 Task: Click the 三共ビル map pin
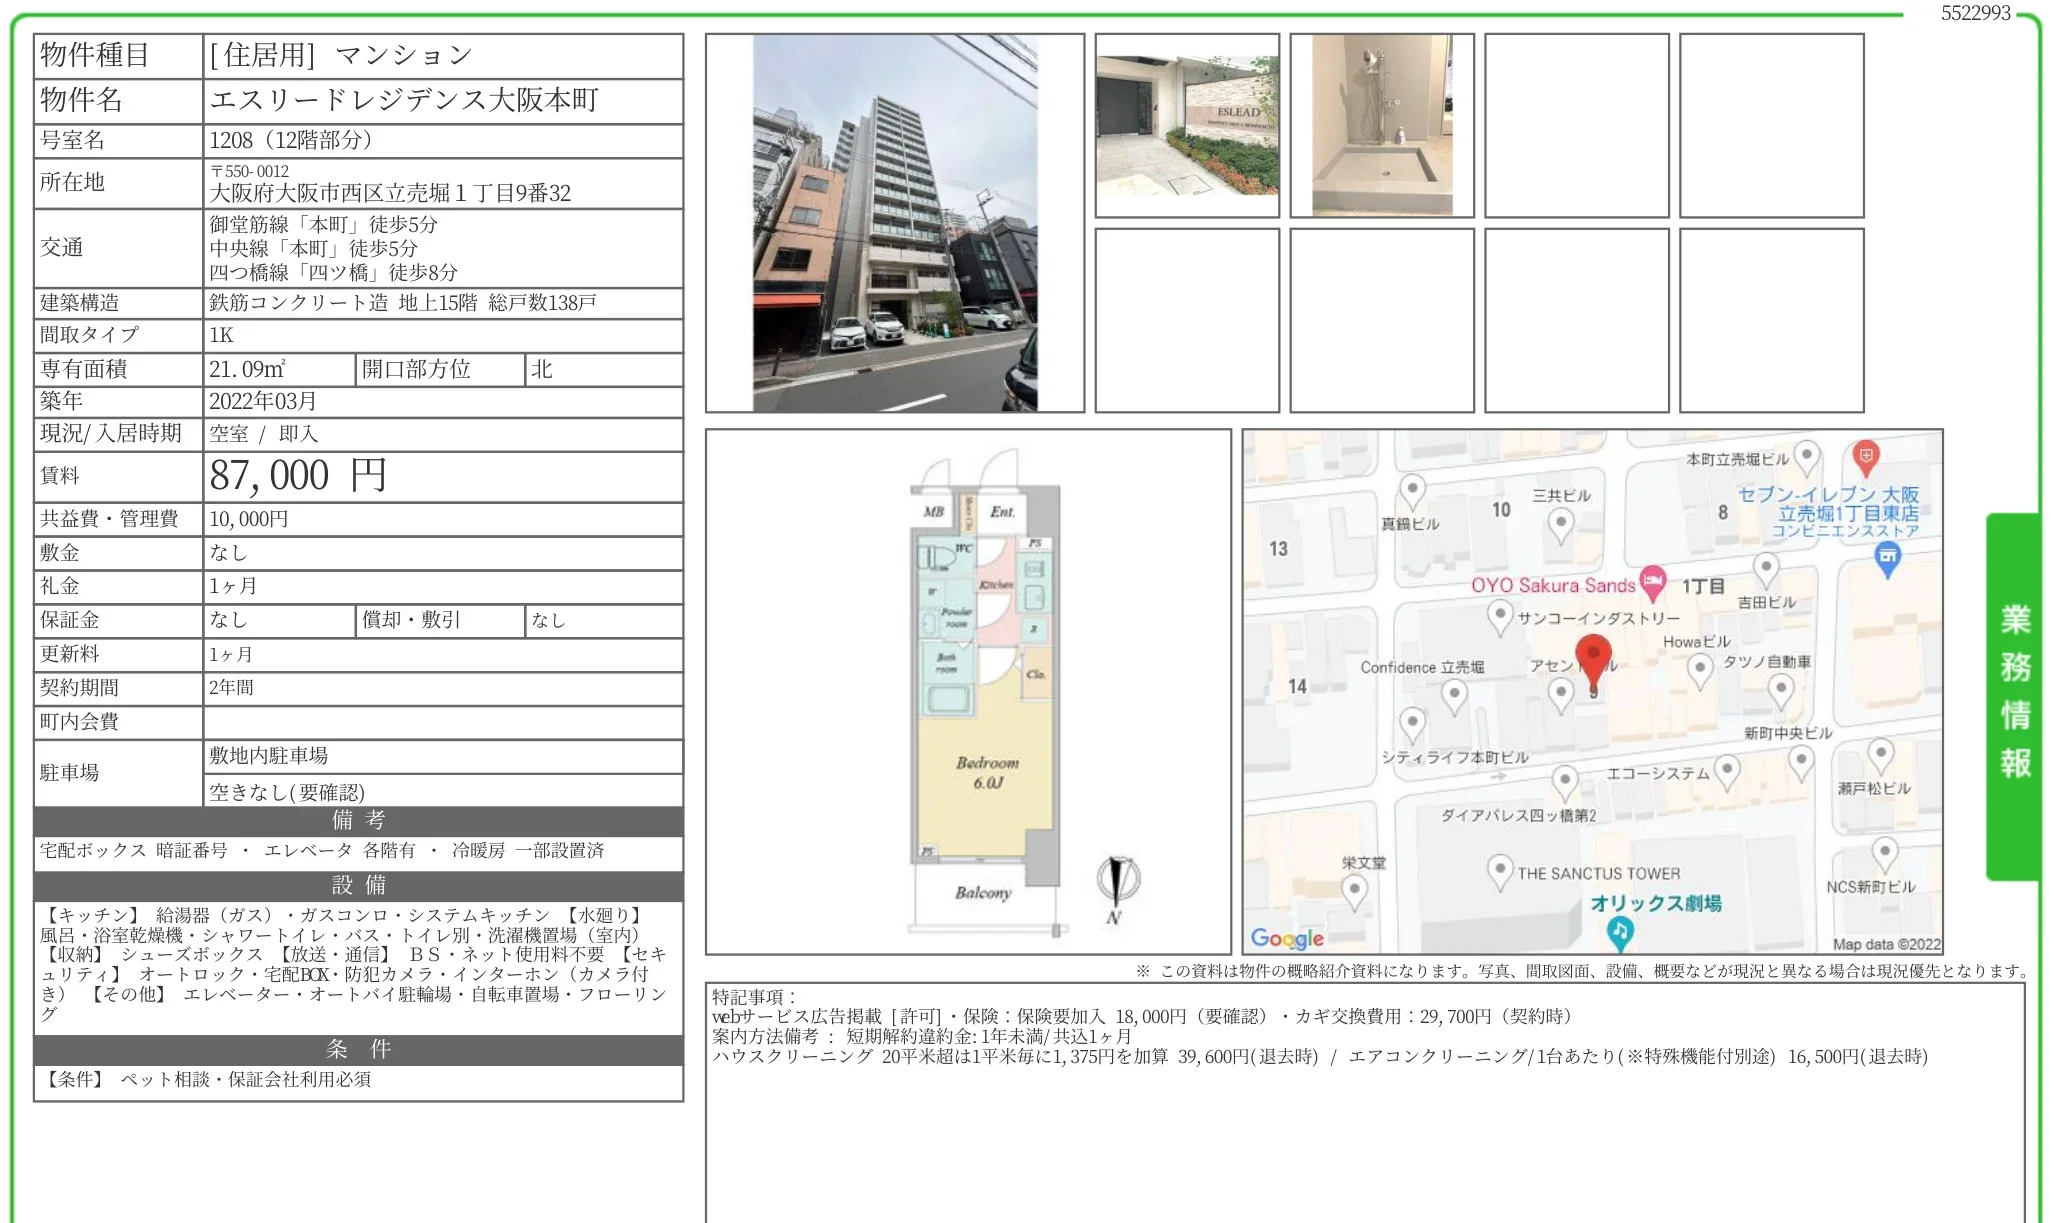1561,525
